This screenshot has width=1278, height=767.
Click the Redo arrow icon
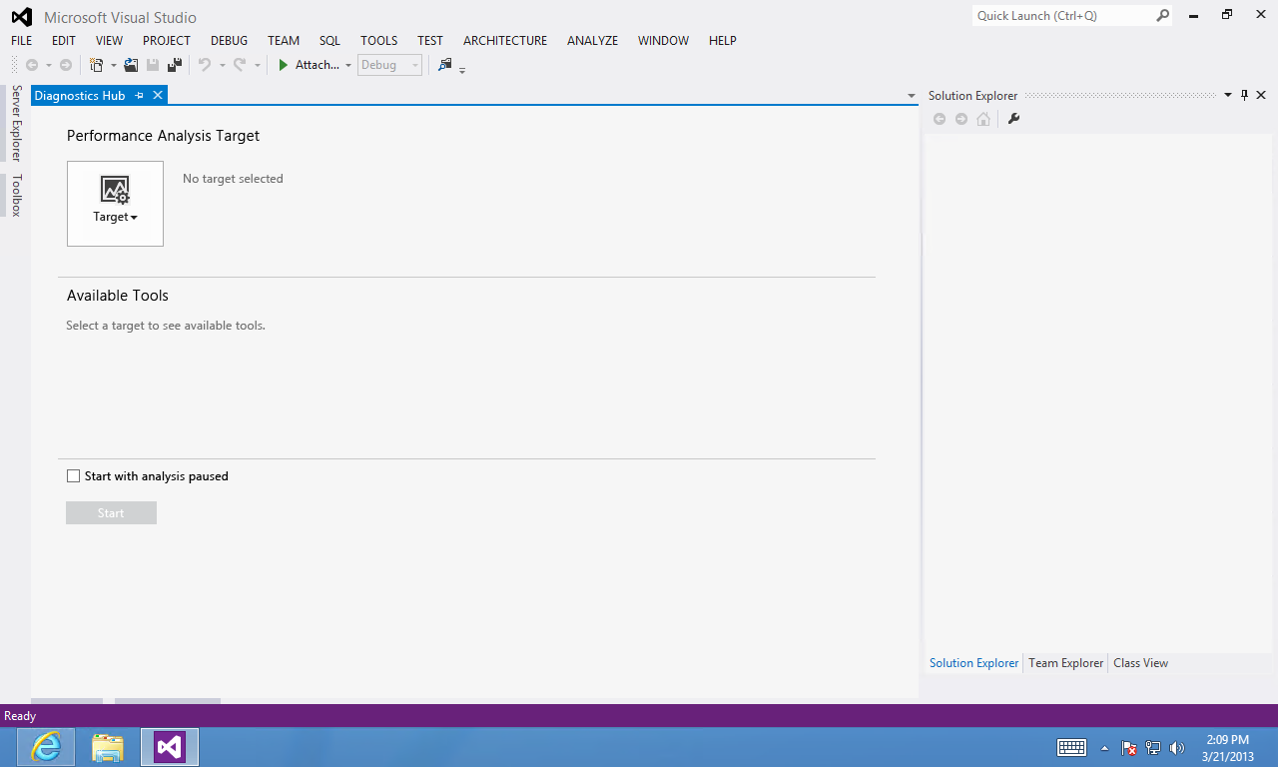(x=239, y=65)
